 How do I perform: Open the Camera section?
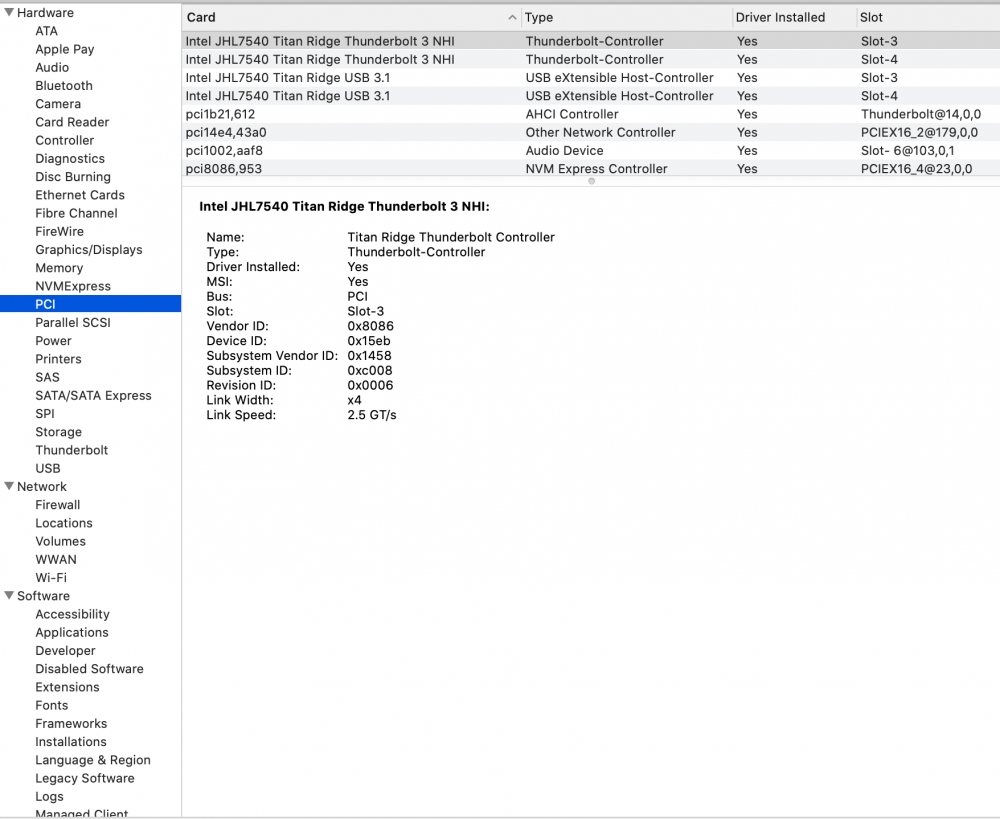(58, 103)
